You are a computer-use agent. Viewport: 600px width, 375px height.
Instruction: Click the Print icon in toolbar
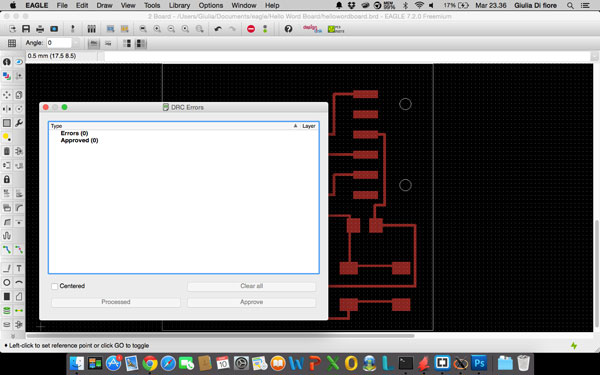point(40,29)
